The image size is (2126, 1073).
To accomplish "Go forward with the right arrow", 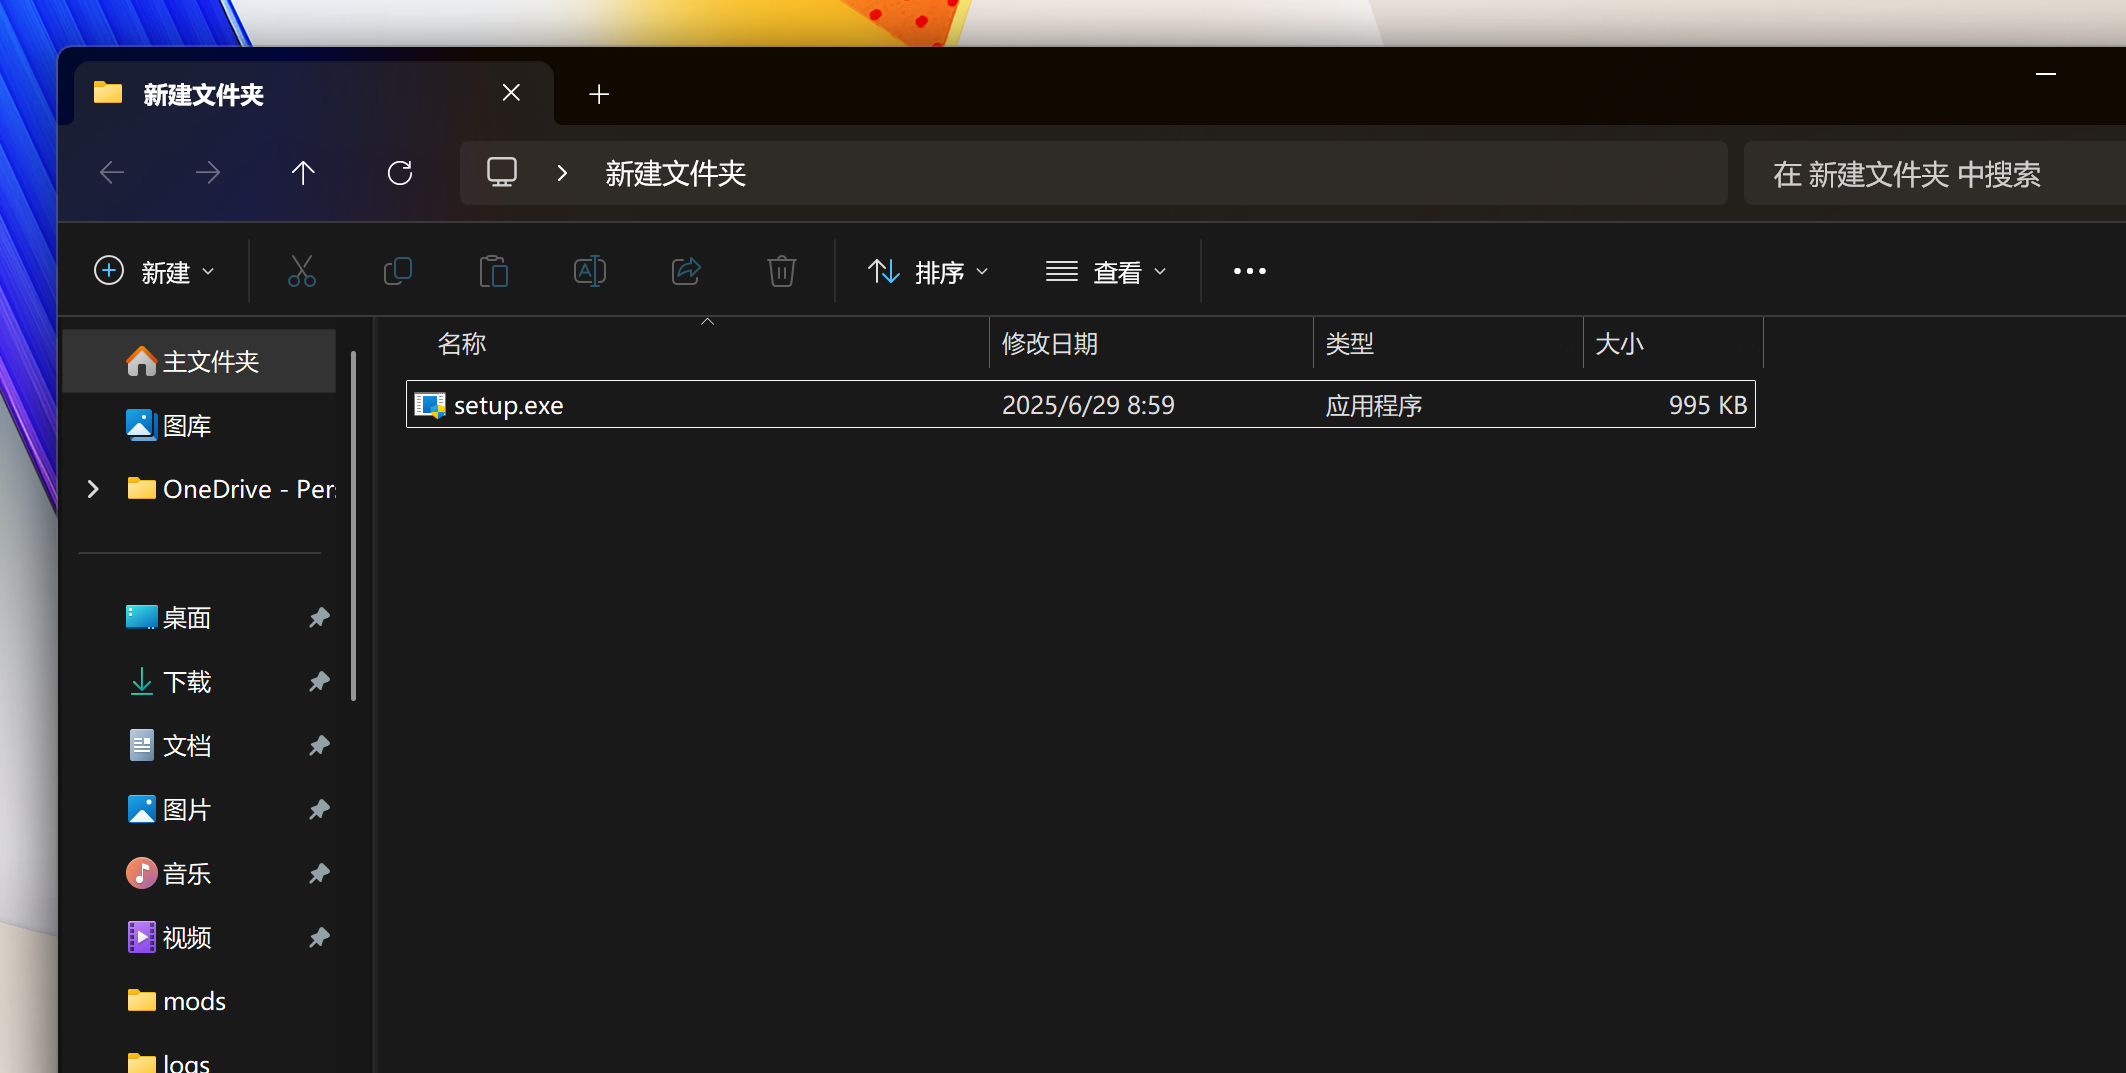I will pos(208,173).
